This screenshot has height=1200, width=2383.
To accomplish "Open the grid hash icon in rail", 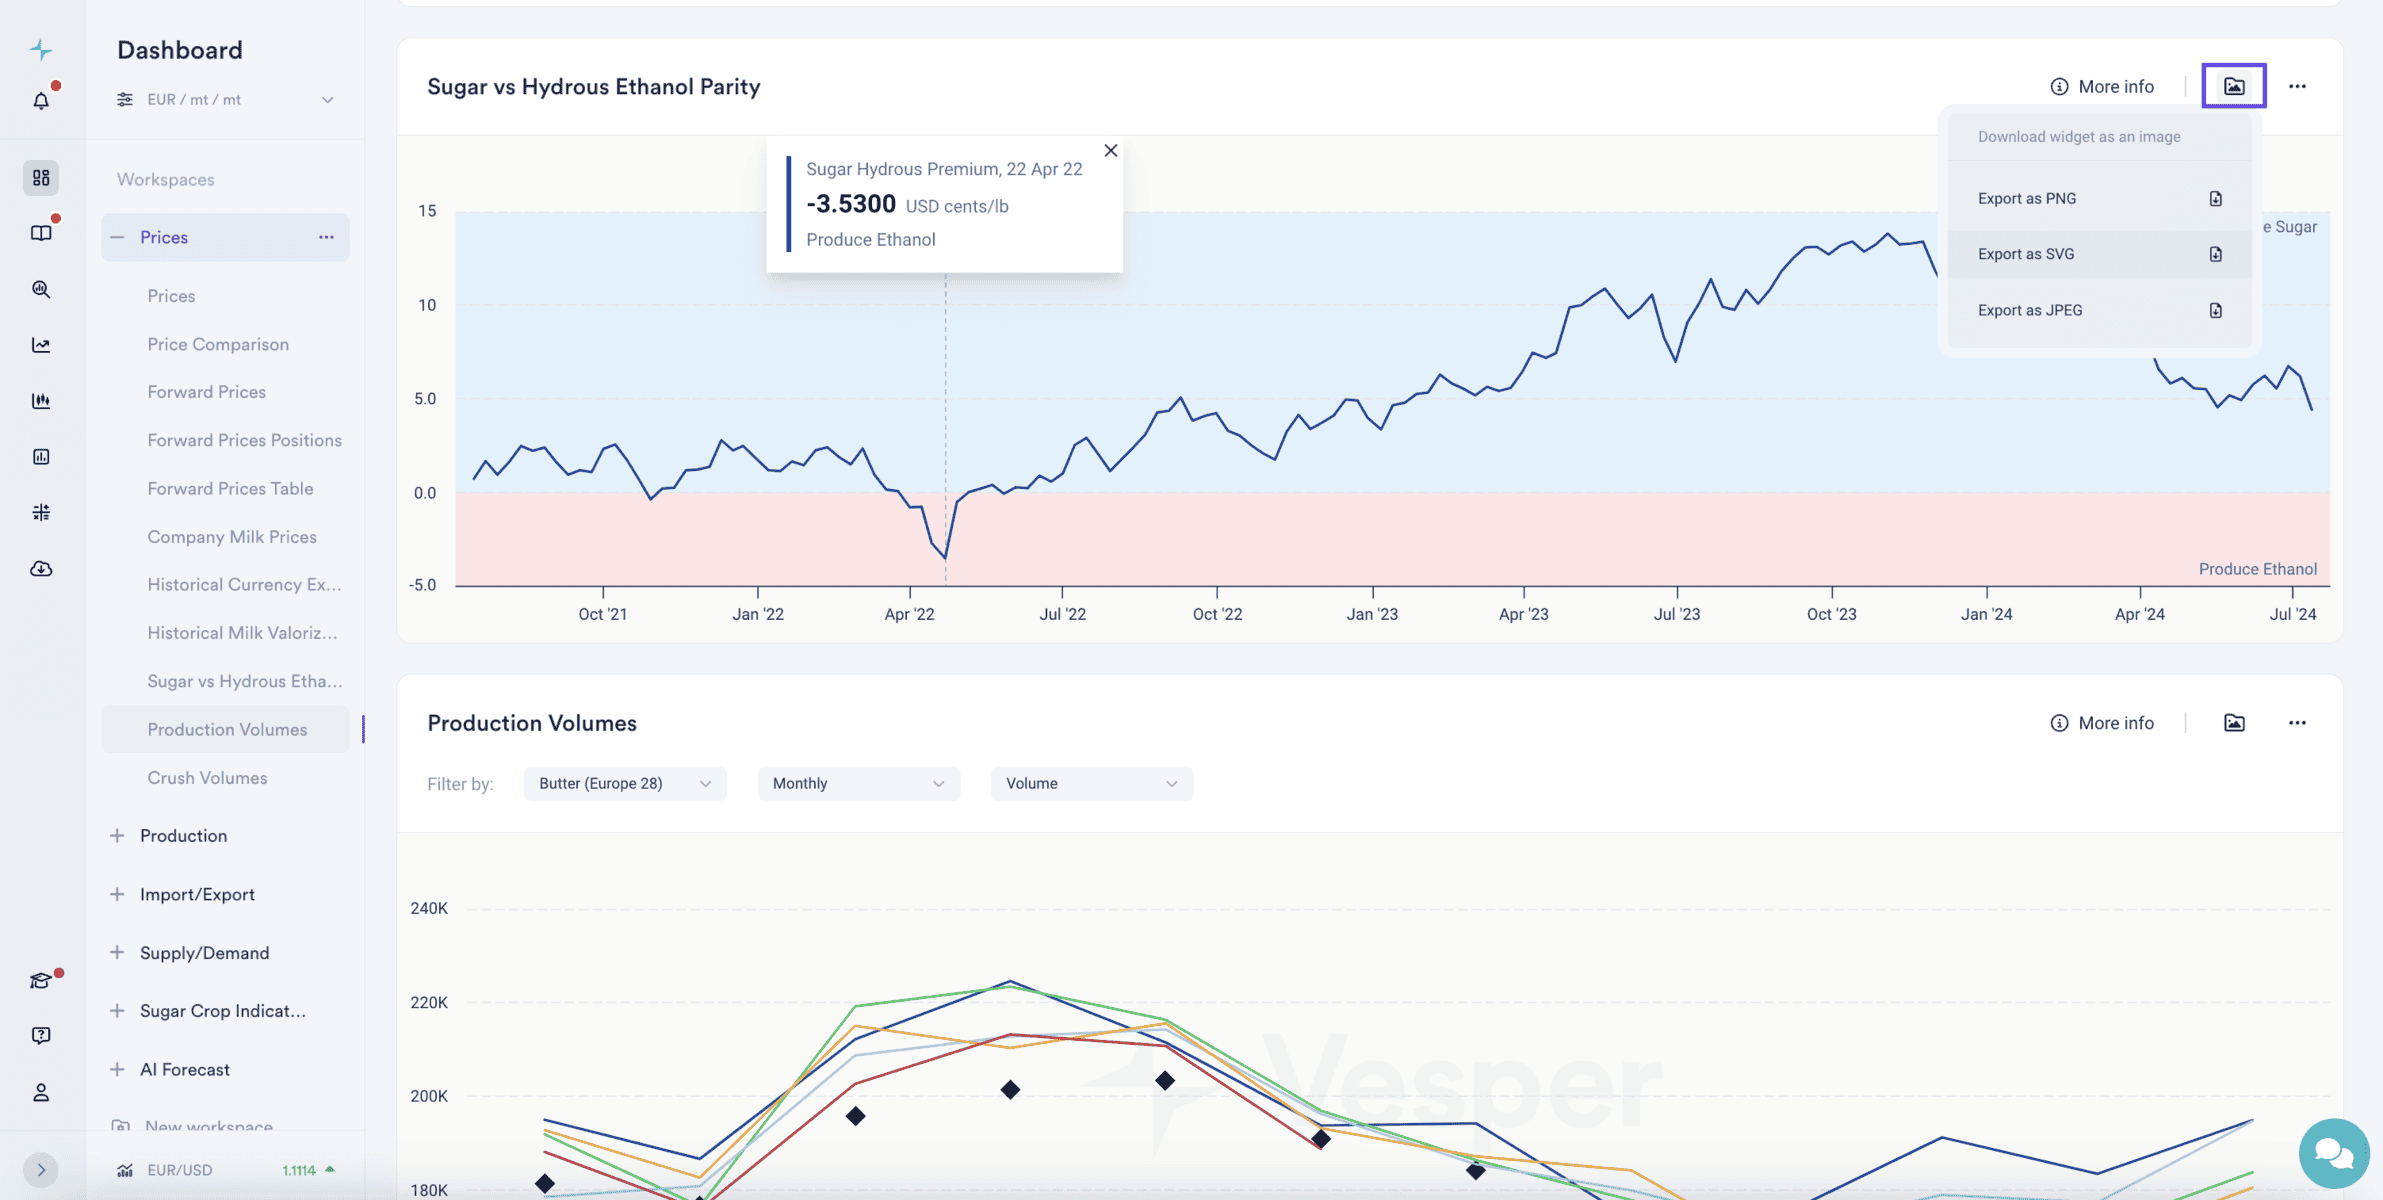I will click(41, 513).
